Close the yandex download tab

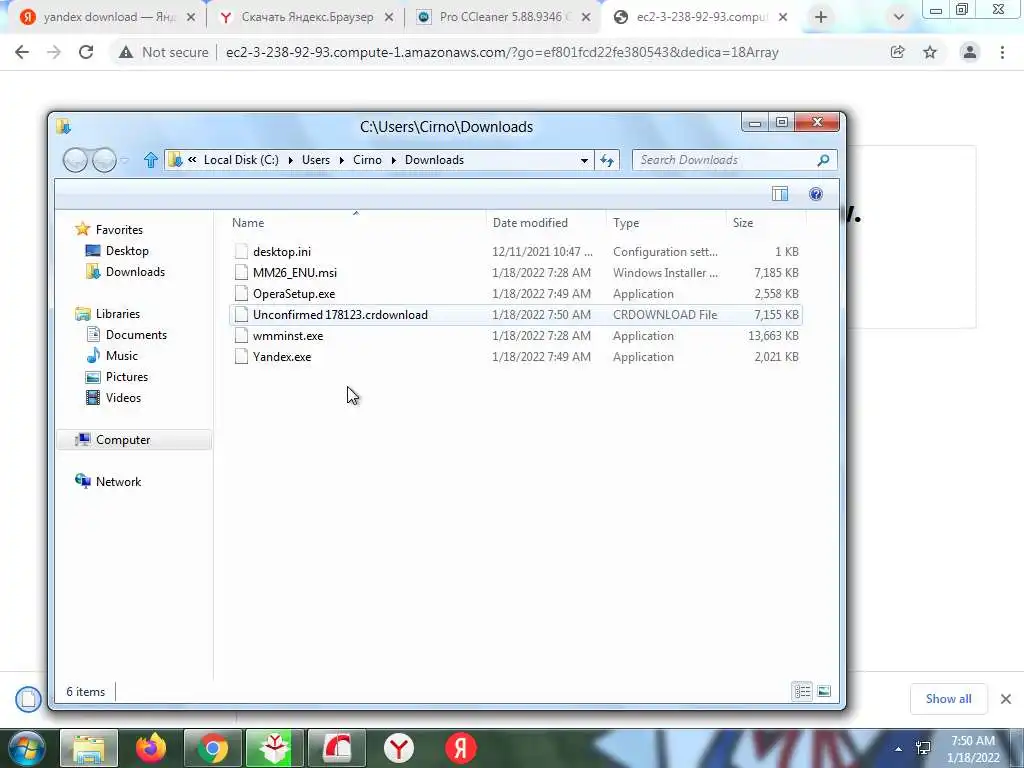pos(191,18)
